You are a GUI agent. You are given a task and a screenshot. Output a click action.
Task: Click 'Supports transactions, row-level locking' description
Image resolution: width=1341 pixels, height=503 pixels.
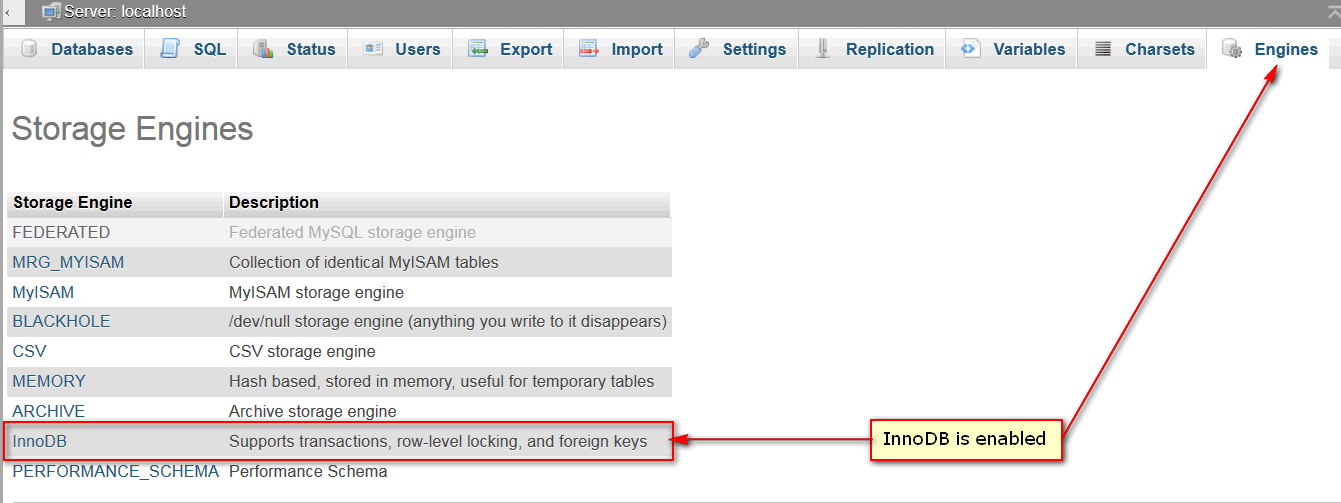click(x=438, y=441)
